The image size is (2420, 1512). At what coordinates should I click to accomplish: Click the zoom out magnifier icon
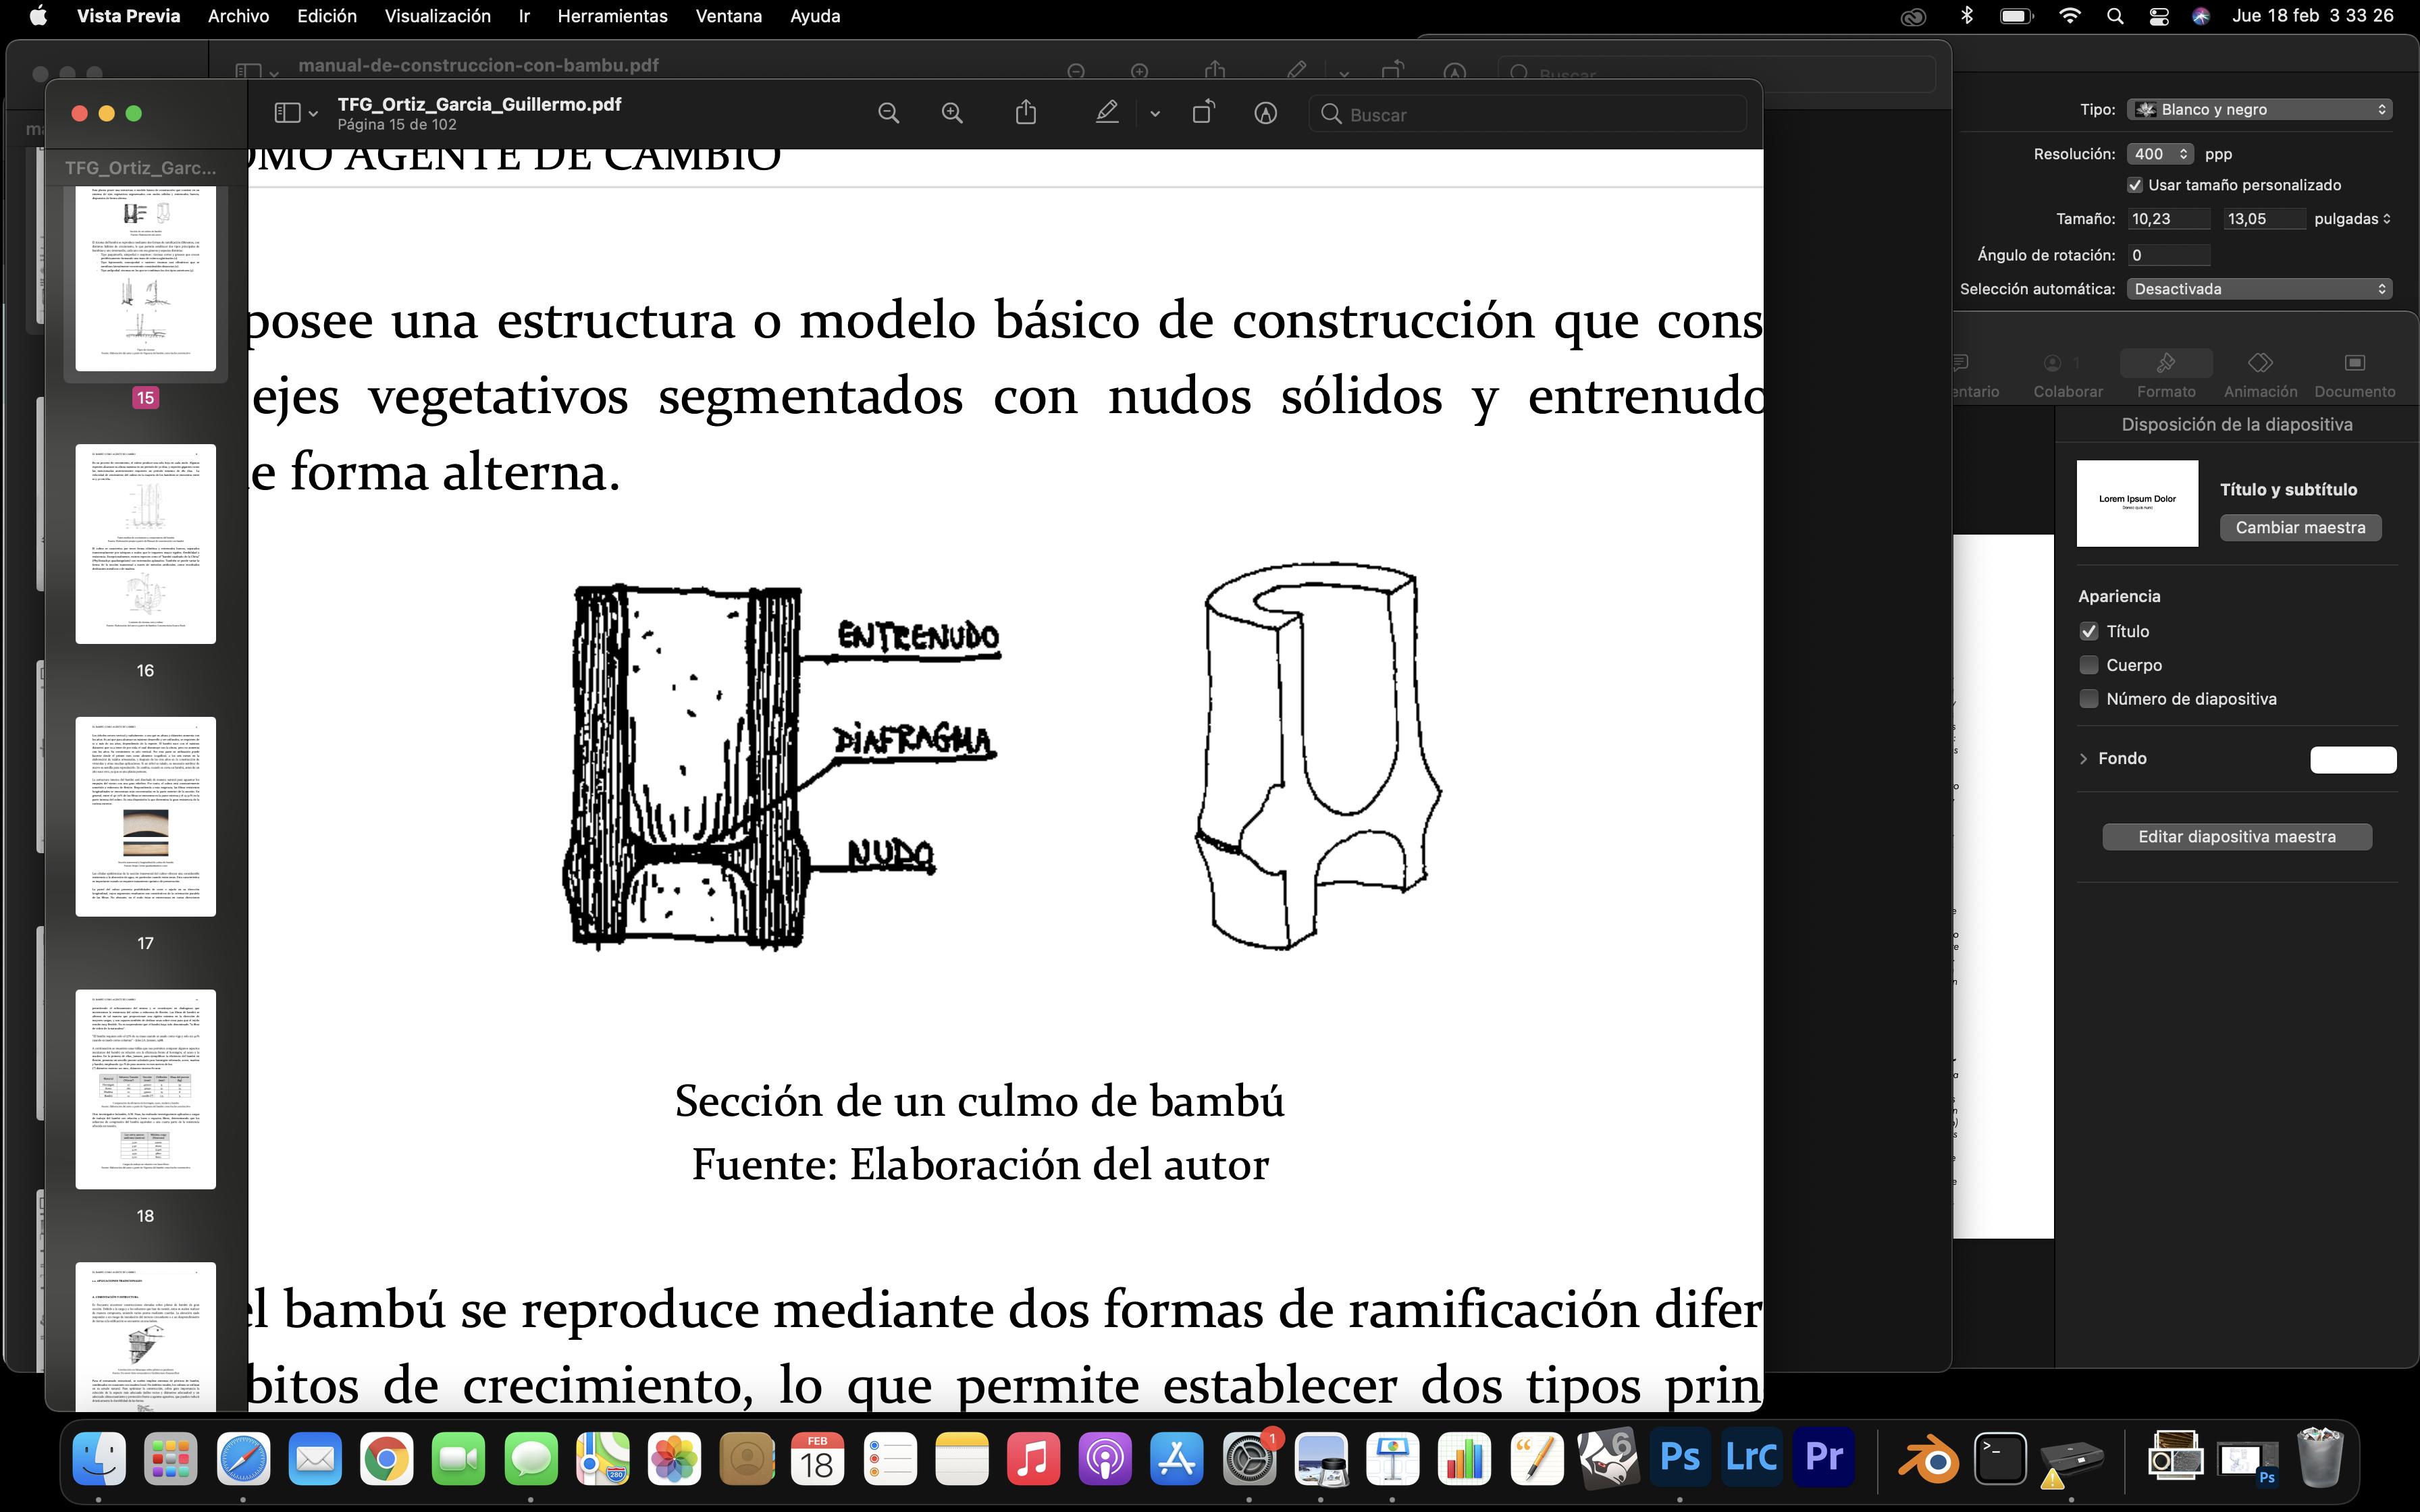pyautogui.click(x=888, y=114)
